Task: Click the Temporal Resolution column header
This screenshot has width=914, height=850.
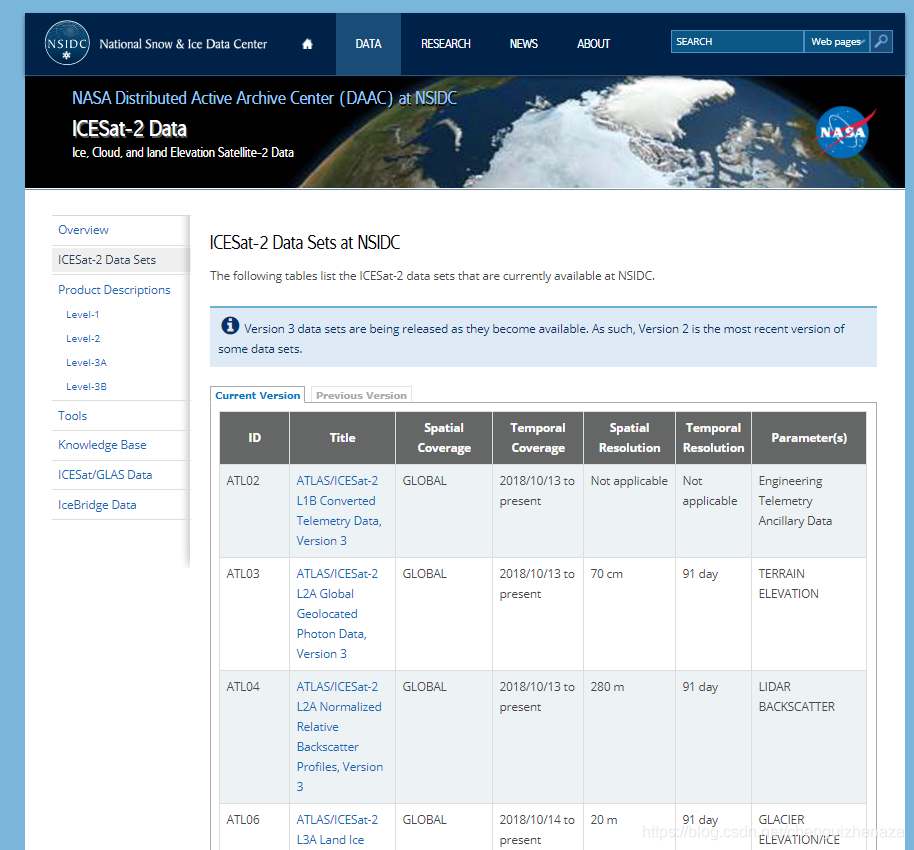Action: 713,438
